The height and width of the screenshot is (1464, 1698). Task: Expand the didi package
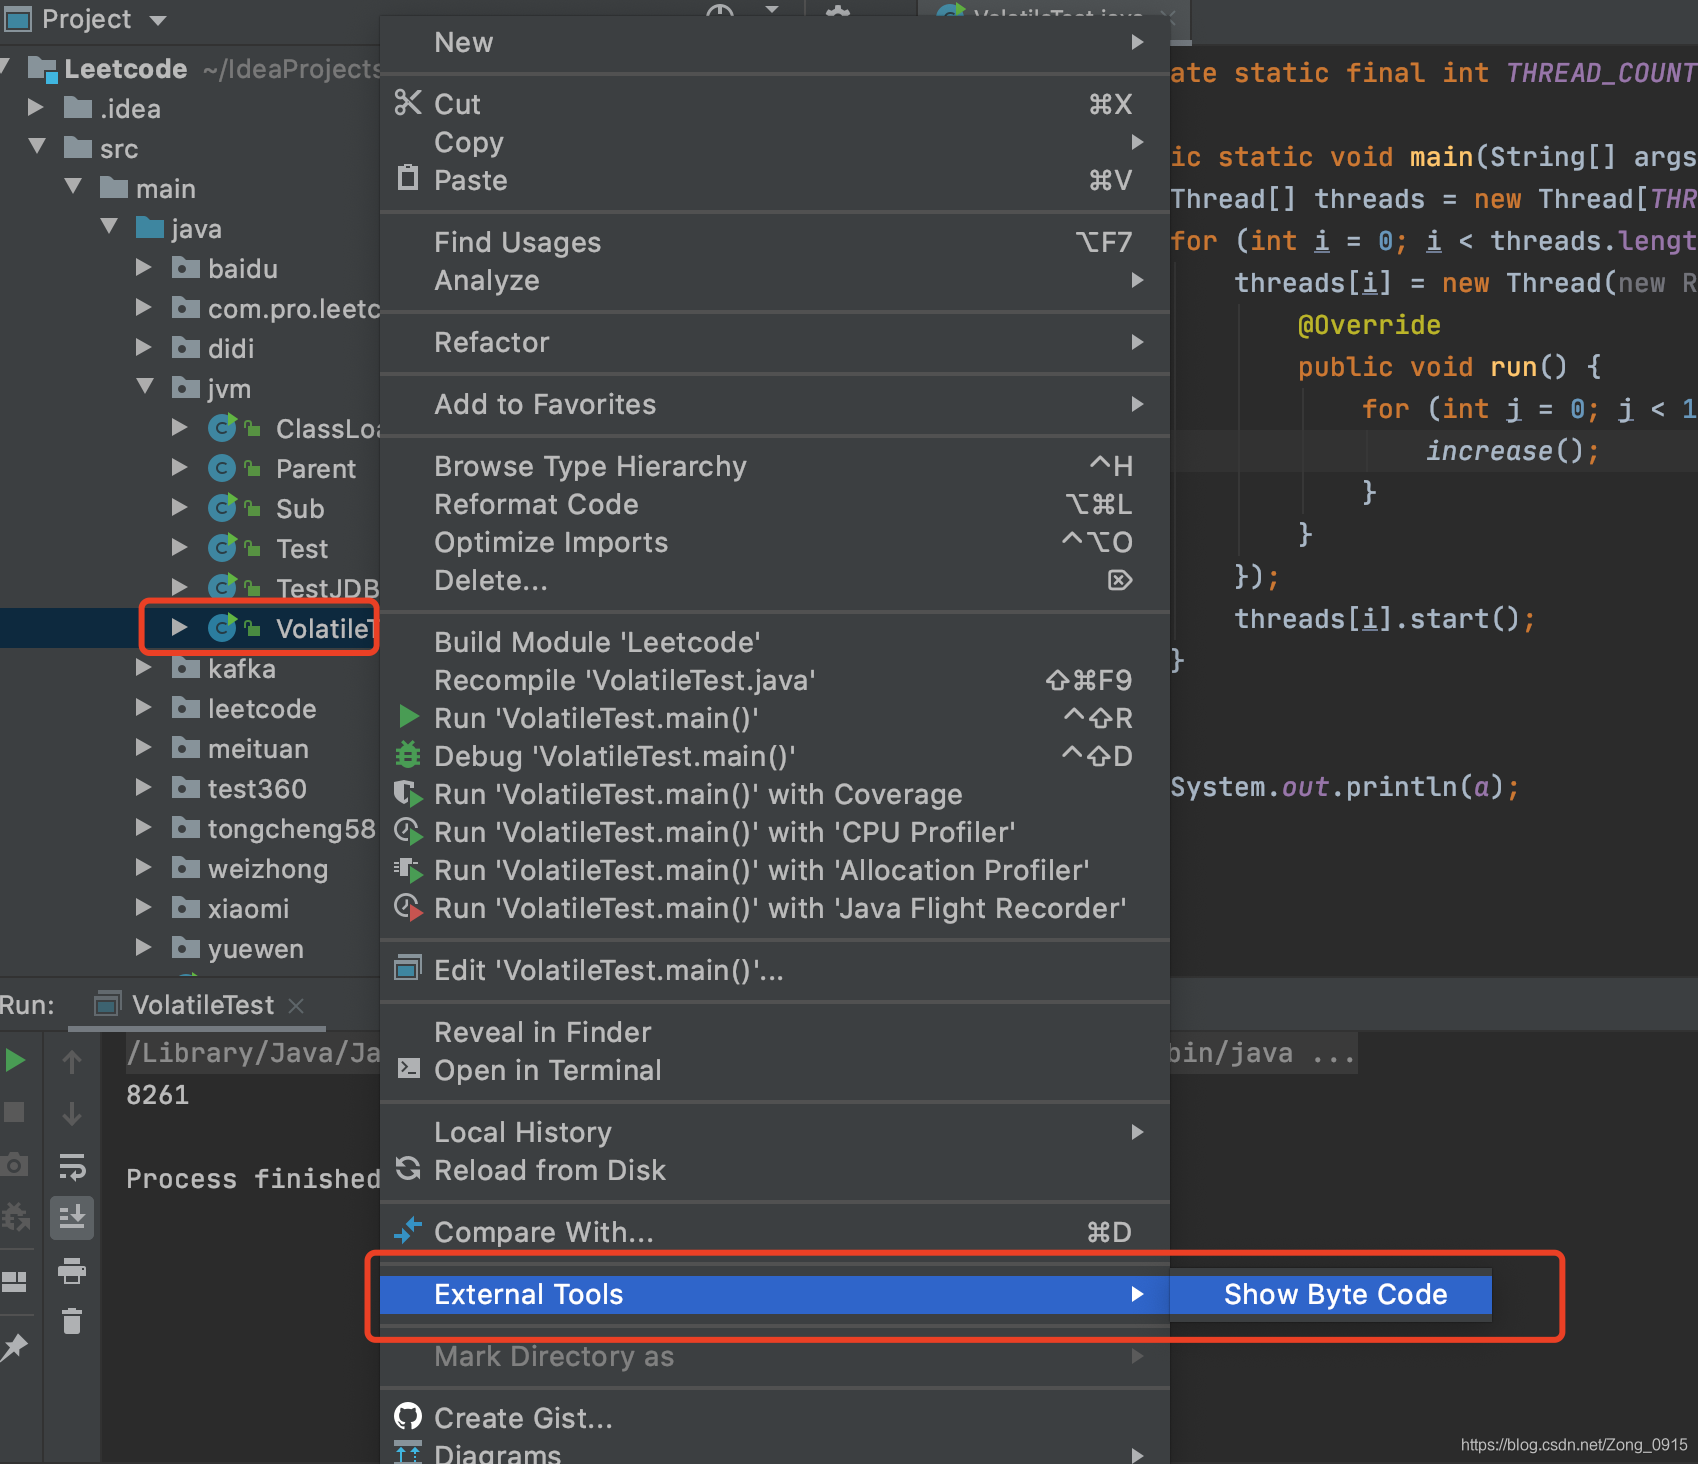(x=144, y=348)
